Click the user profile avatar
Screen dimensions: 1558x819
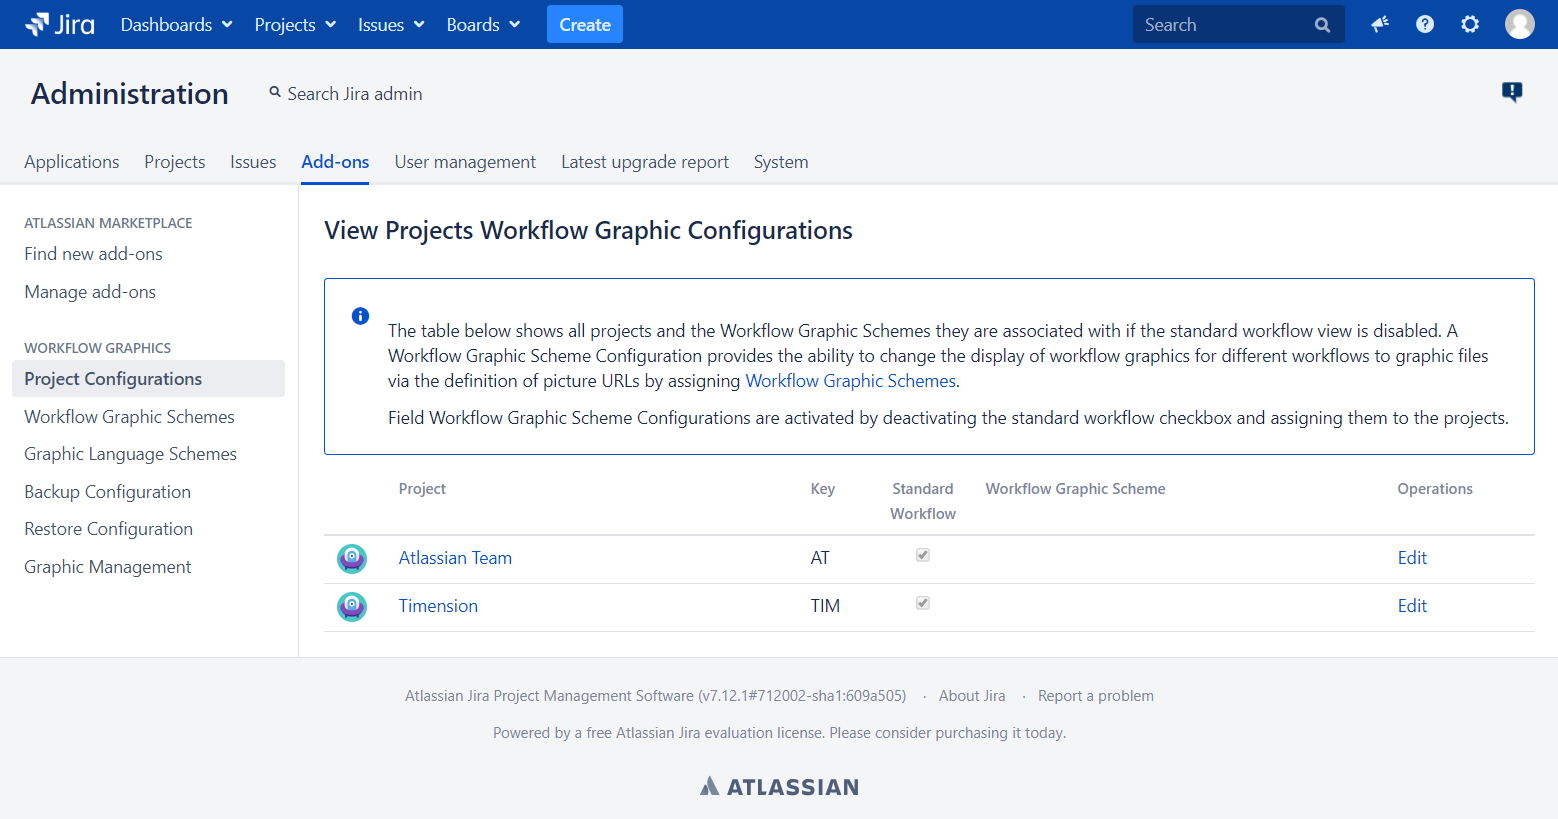pos(1519,24)
